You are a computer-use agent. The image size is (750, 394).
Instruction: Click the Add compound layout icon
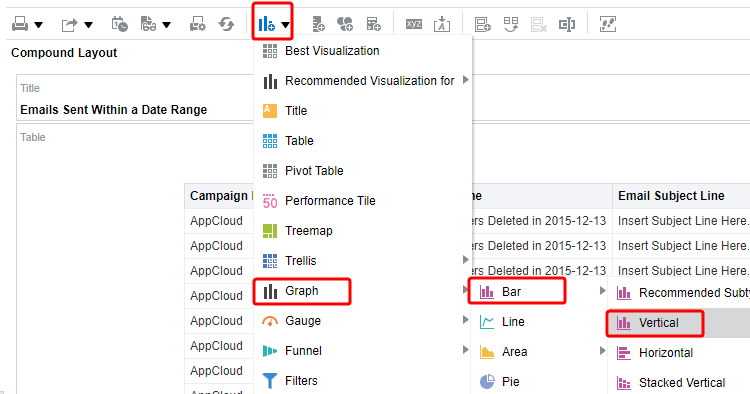pyautogui.click(x=483, y=24)
